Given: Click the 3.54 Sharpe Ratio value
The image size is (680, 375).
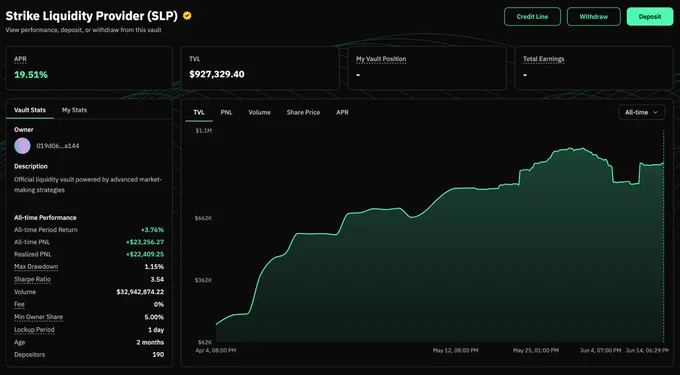Looking at the screenshot, I should [x=157, y=279].
